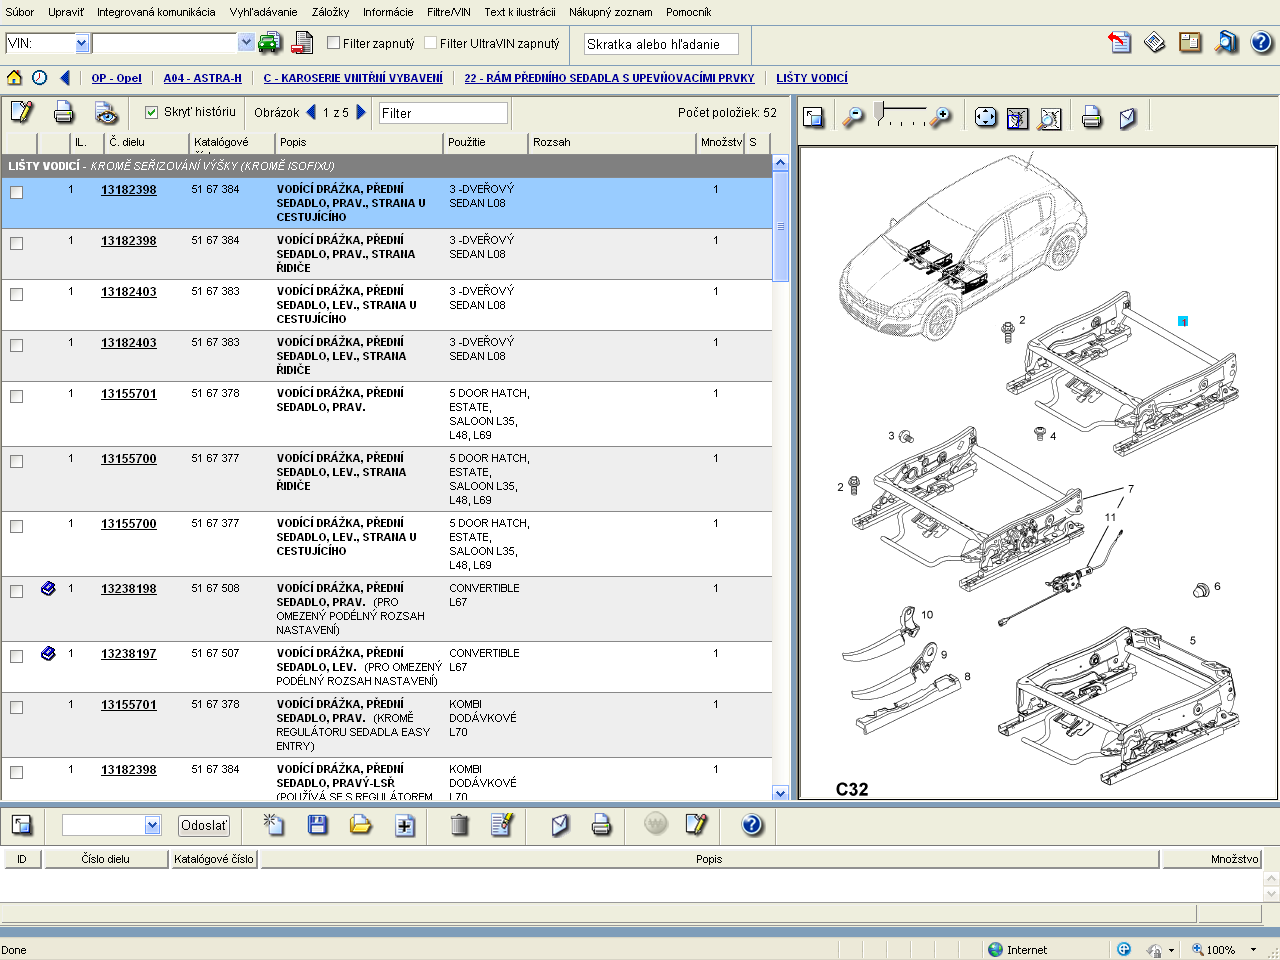Open the A04 - ASTRA-H breadcrumb link
Image resolution: width=1280 pixels, height=960 pixels.
(x=202, y=78)
